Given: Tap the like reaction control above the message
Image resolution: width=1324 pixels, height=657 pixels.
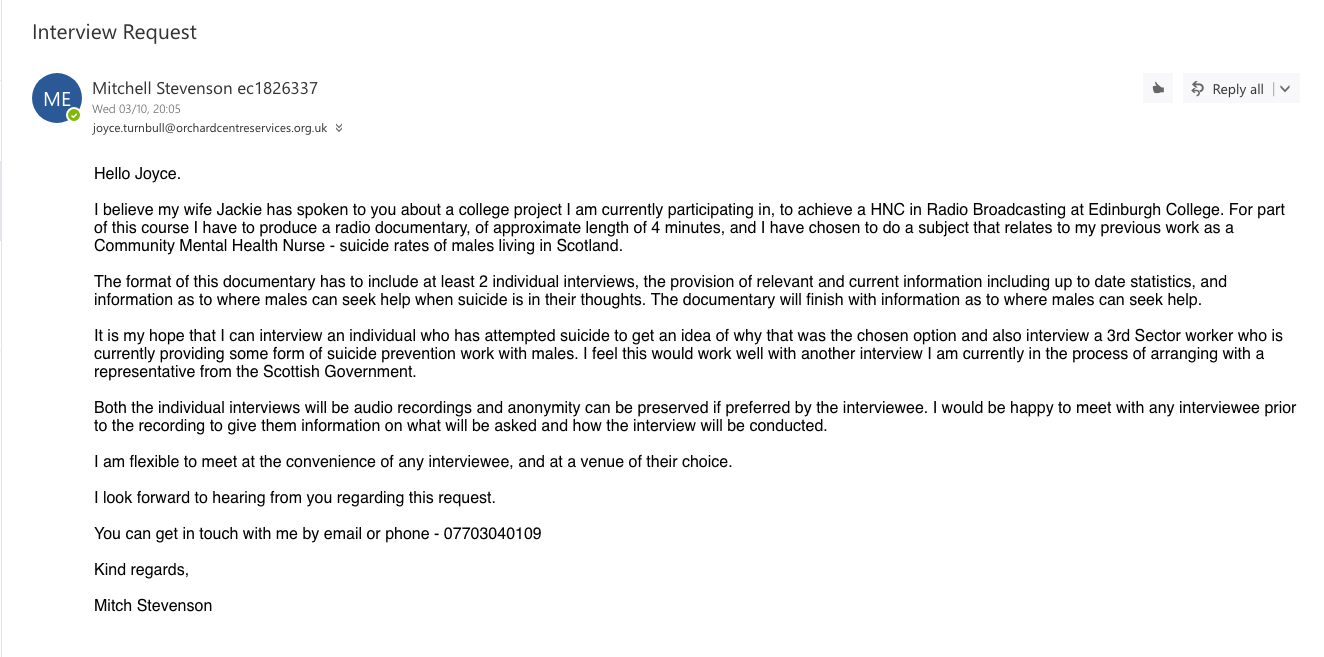Looking at the screenshot, I should [x=1158, y=88].
